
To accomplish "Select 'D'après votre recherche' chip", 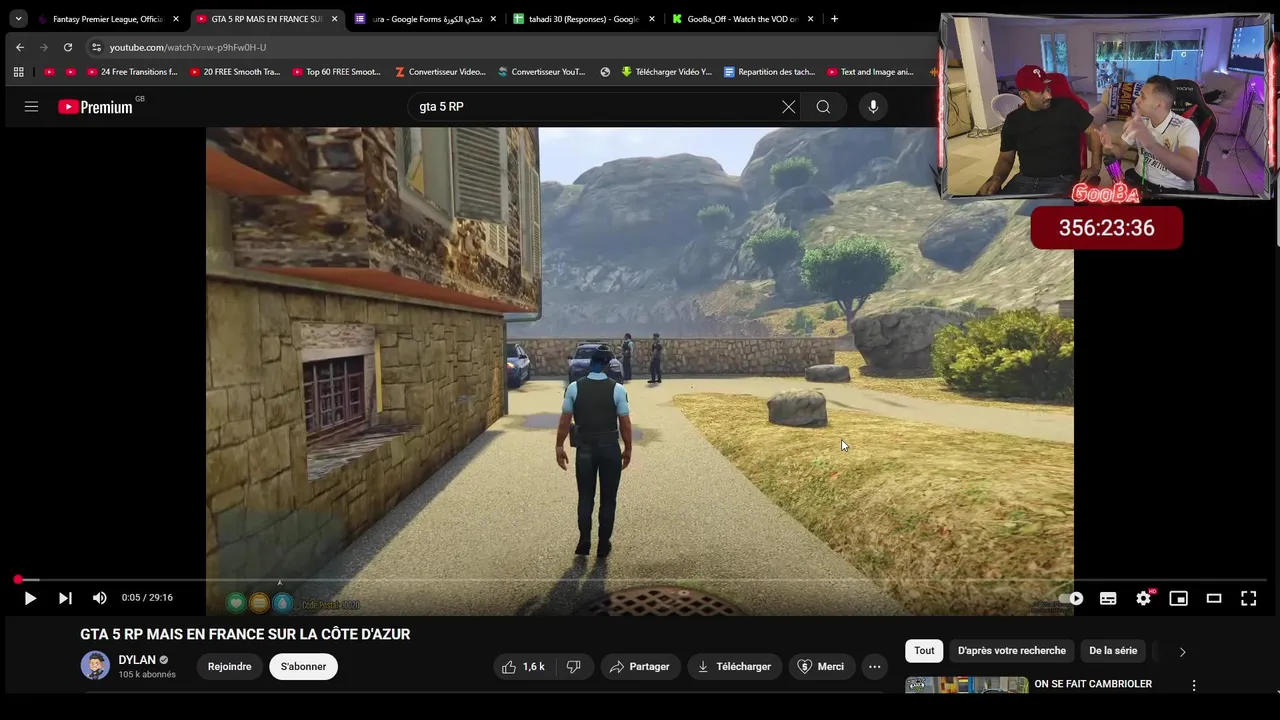I will [1012, 651].
